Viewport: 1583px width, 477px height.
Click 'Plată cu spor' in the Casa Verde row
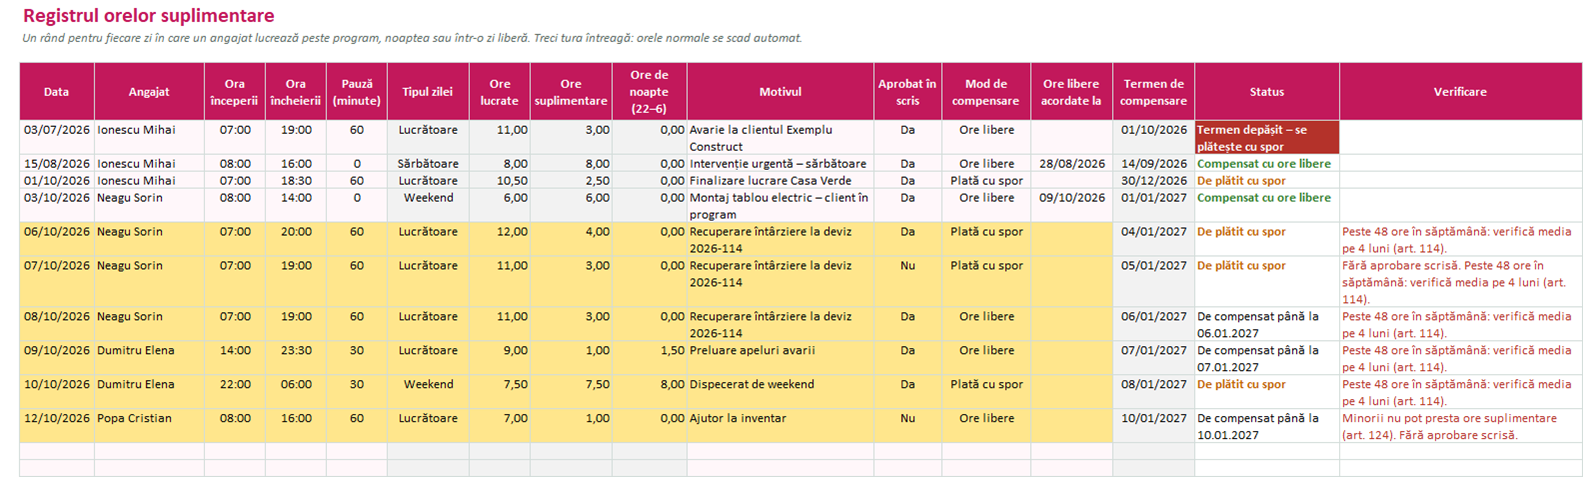pyautogui.click(x=986, y=181)
